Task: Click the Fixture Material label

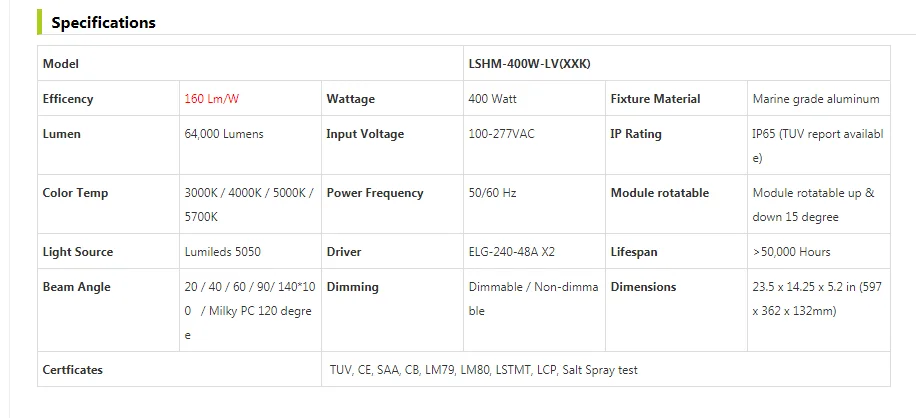Action: [655, 99]
